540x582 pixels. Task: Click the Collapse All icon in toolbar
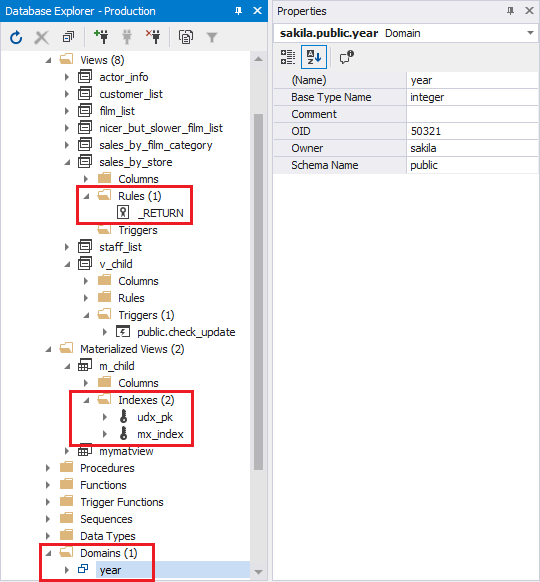(68, 37)
